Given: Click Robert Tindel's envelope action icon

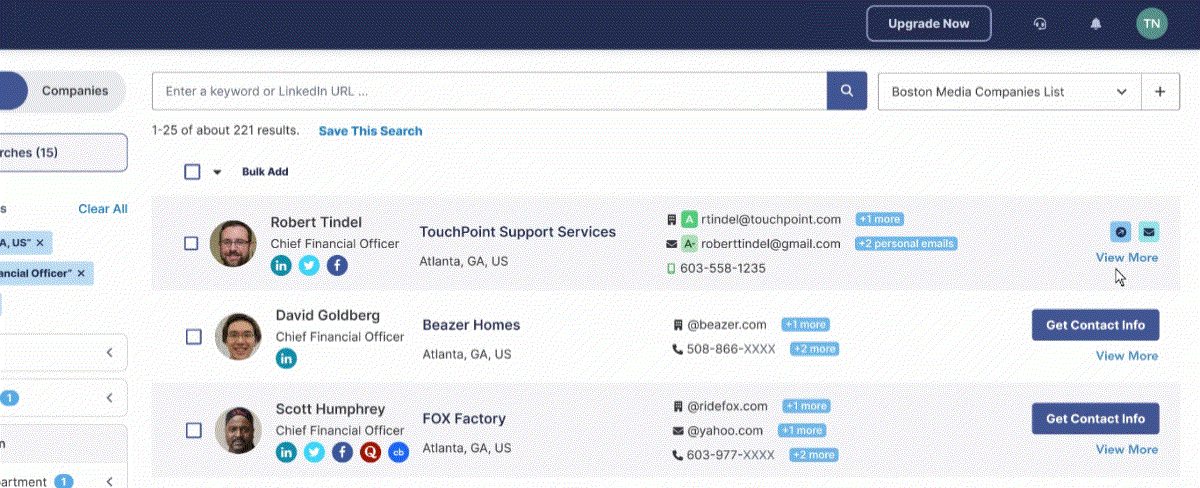Looking at the screenshot, I should click(x=1148, y=232).
